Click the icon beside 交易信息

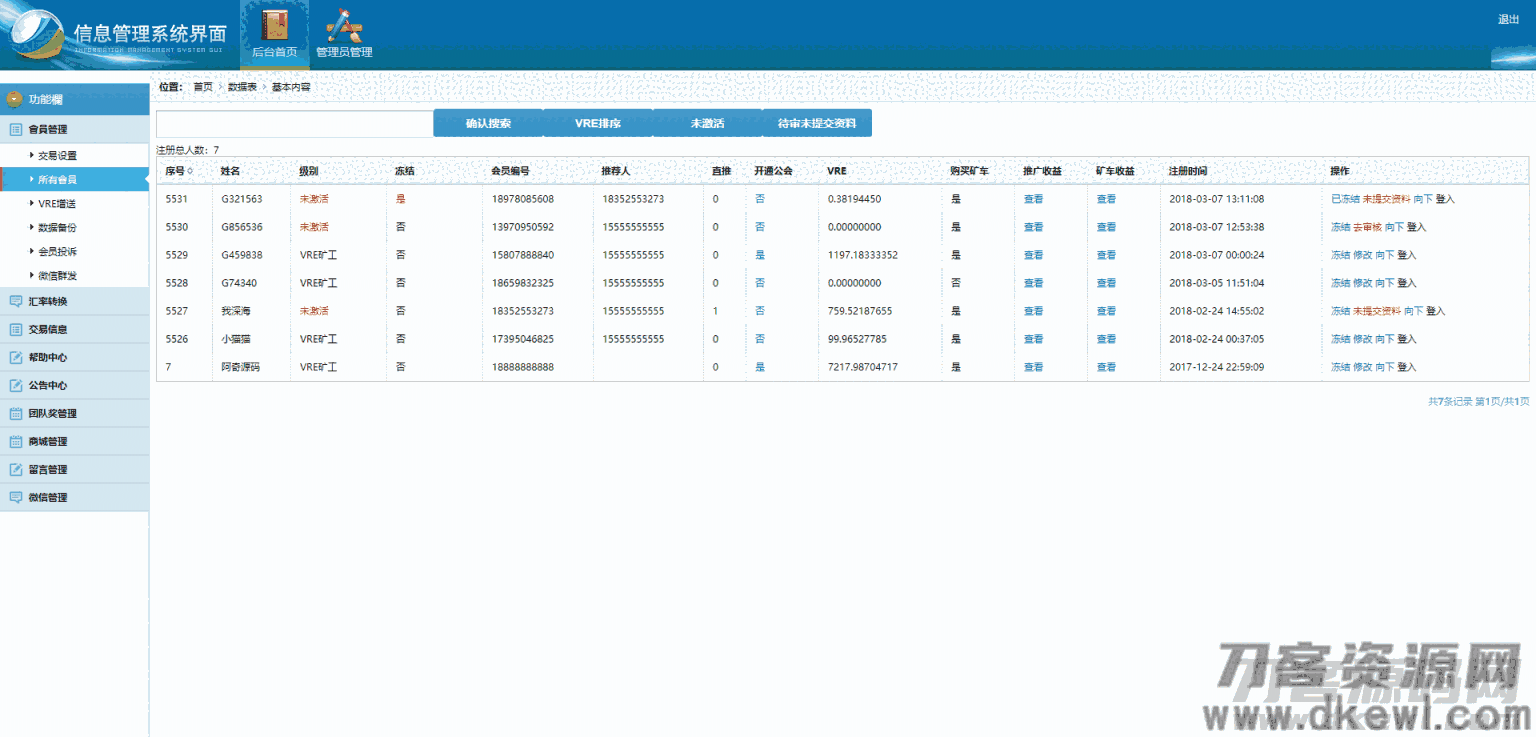coord(16,329)
